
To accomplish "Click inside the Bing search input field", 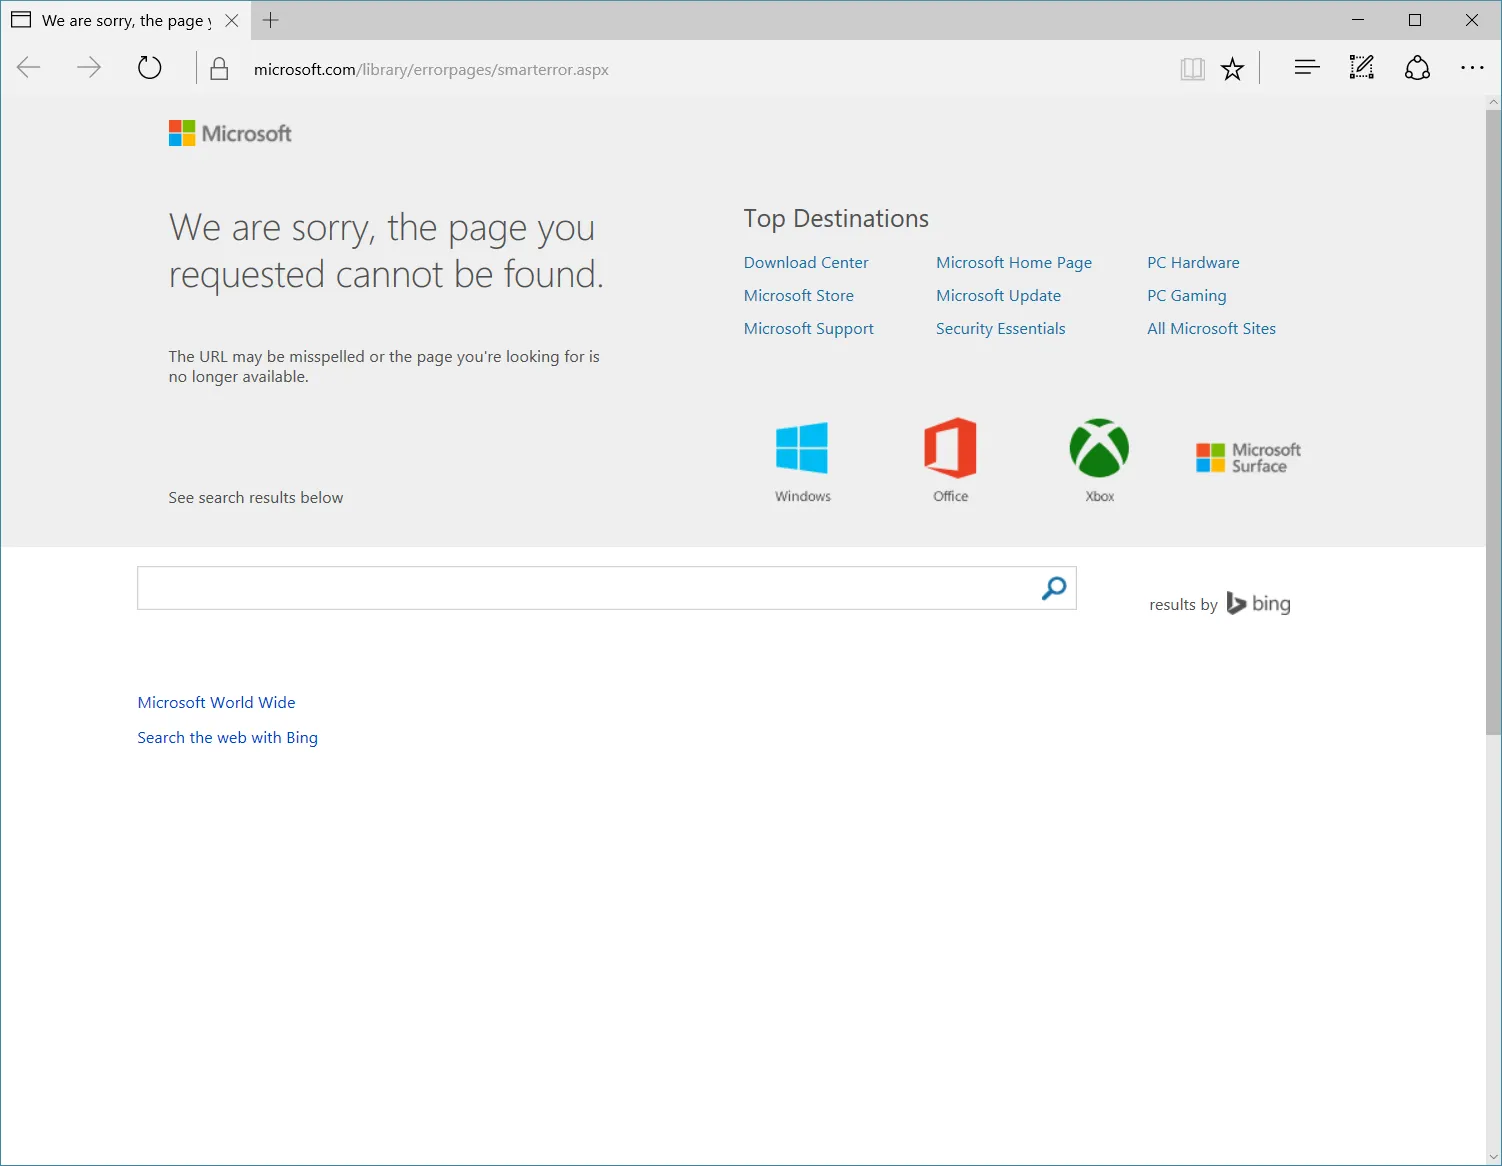I will [x=590, y=588].
